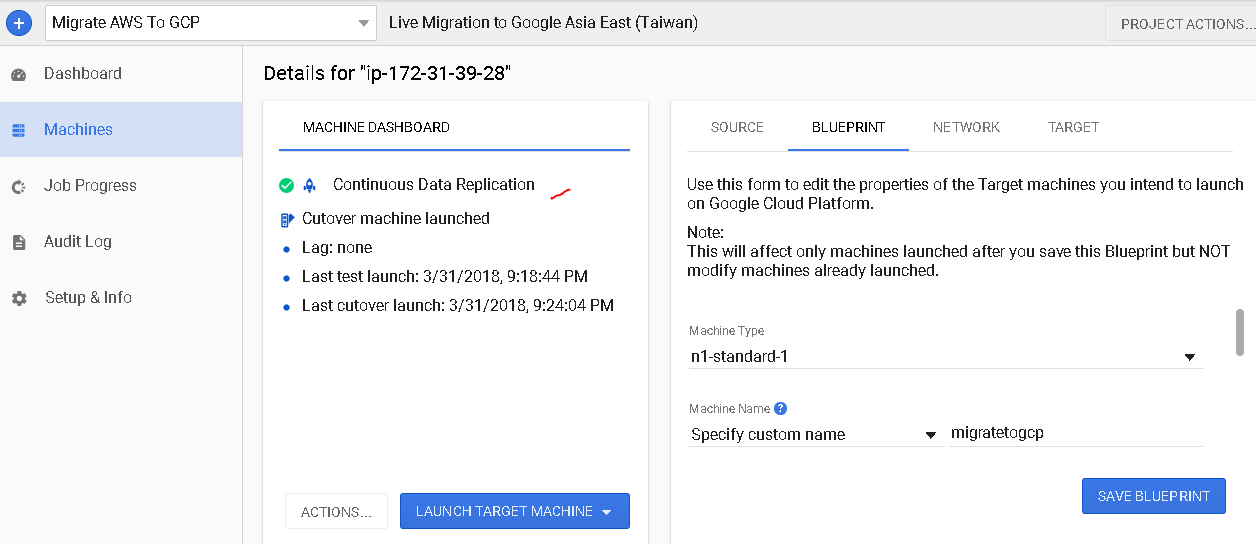1256x544 pixels.
Task: Click the blue rocket launch icon
Action: click(x=310, y=185)
